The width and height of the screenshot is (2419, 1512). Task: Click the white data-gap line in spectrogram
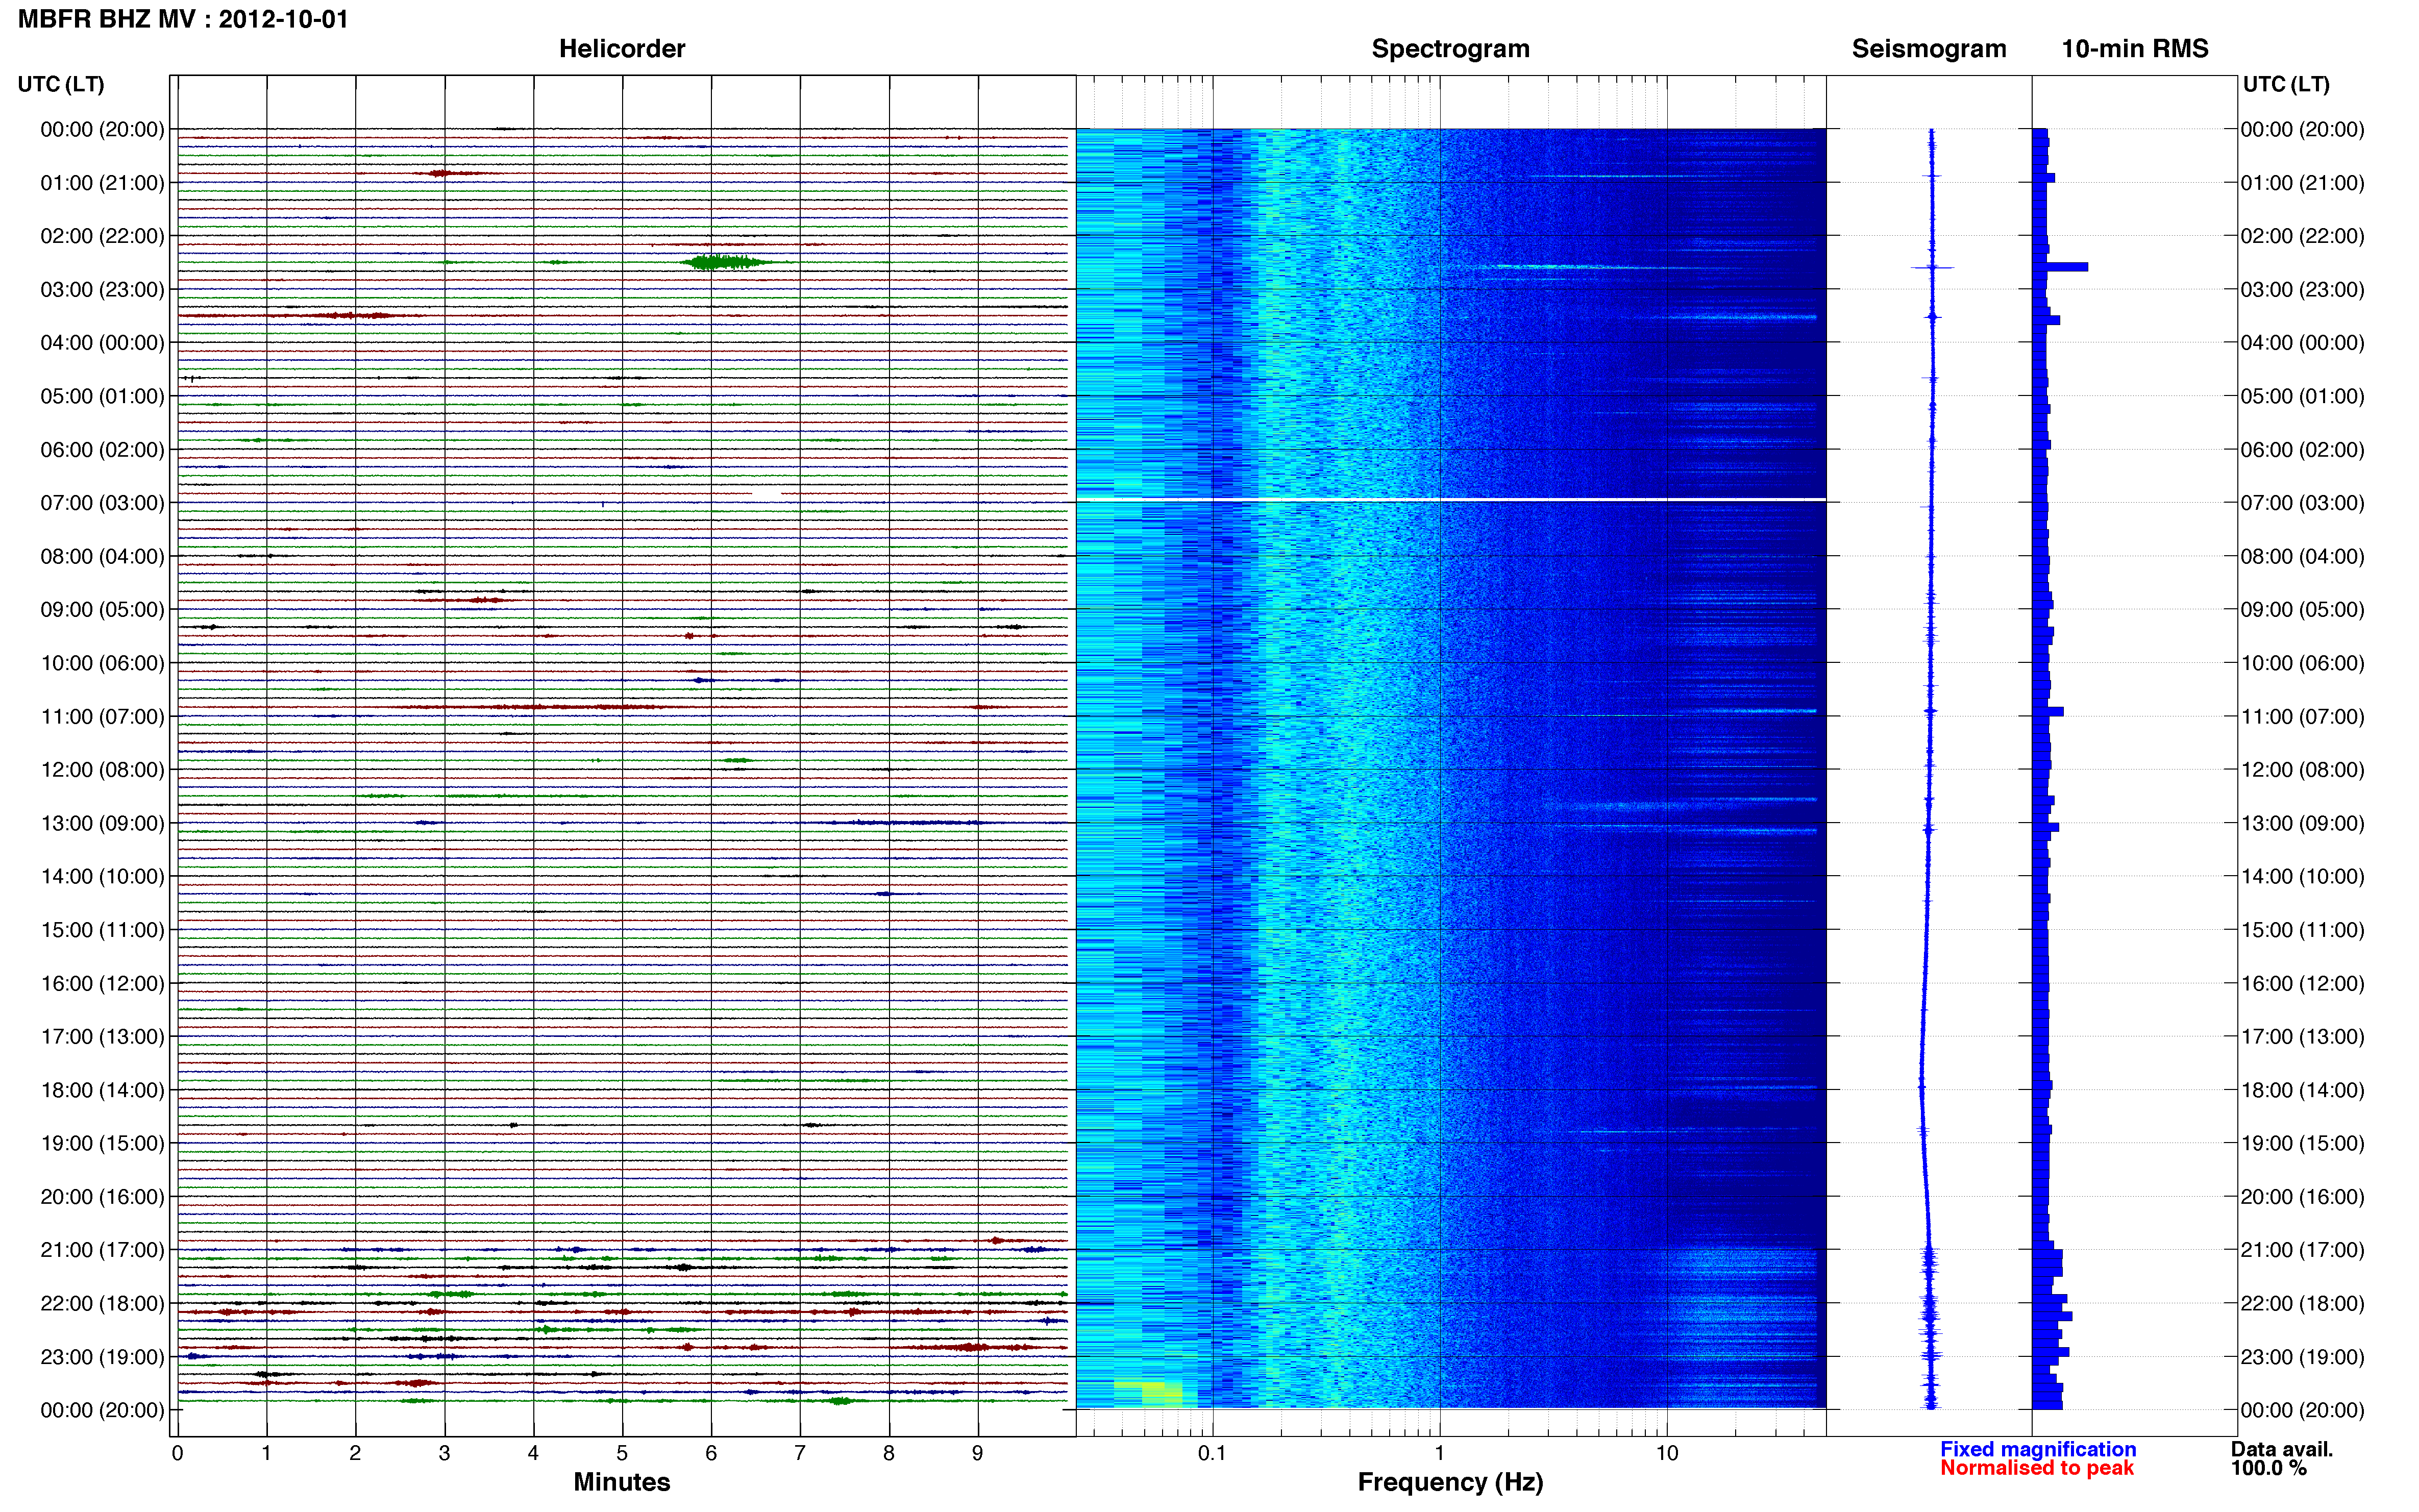pyautogui.click(x=1451, y=499)
